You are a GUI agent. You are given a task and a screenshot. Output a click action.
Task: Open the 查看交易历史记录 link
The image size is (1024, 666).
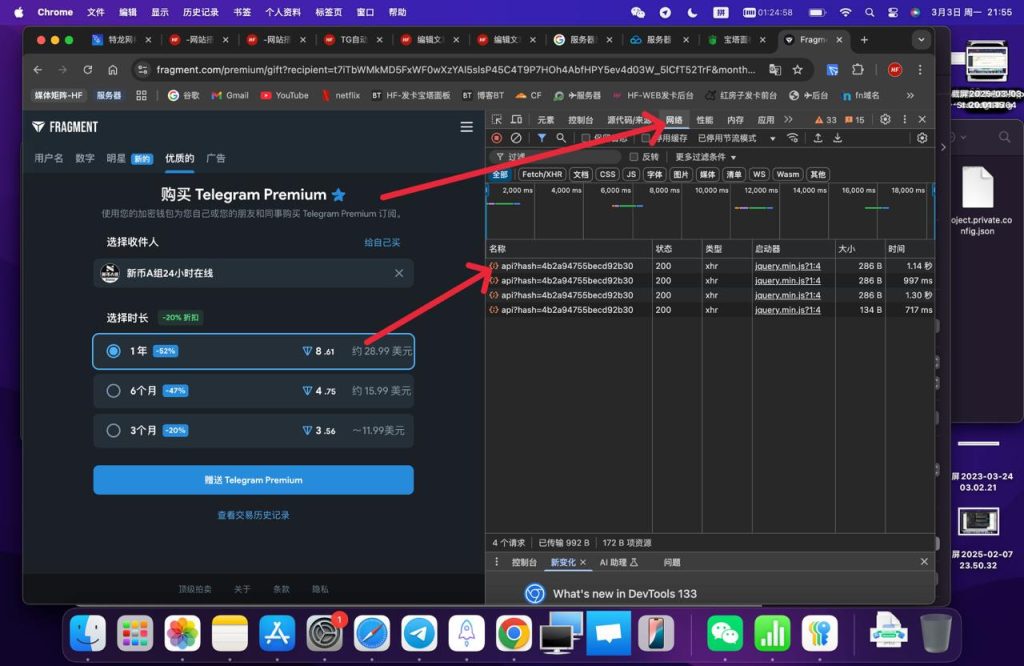[x=253, y=516]
